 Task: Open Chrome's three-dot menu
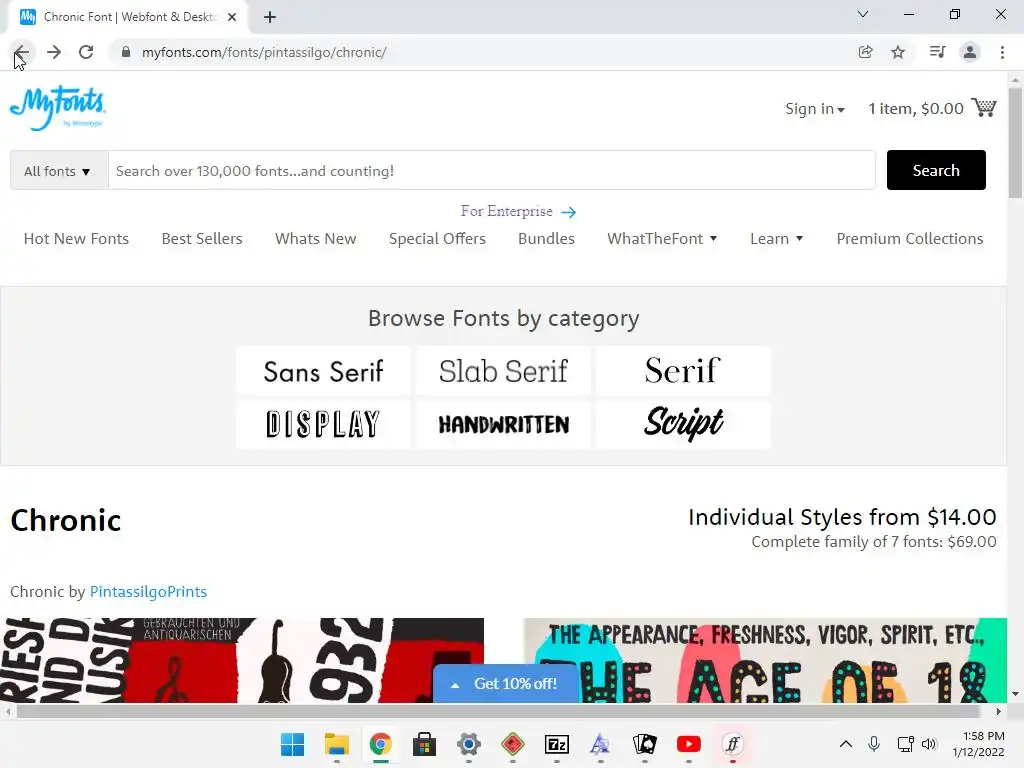pos(1002,52)
